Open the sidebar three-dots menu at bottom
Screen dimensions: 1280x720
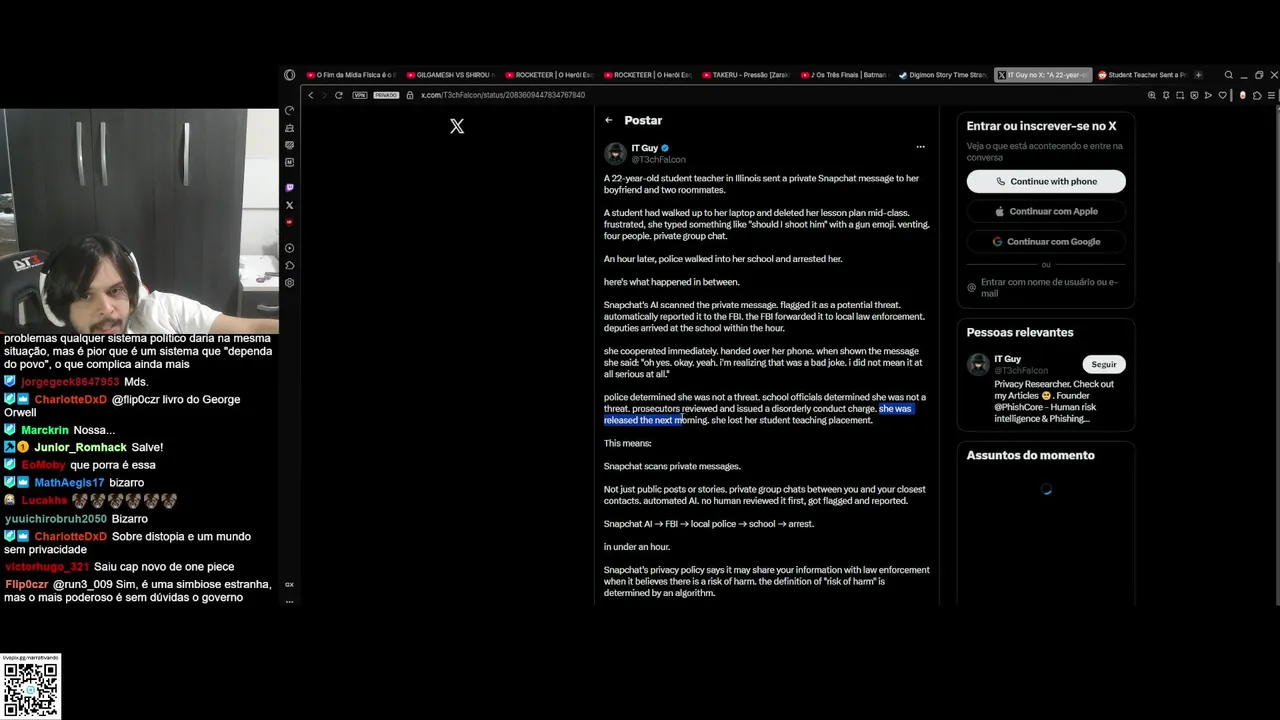(290, 601)
